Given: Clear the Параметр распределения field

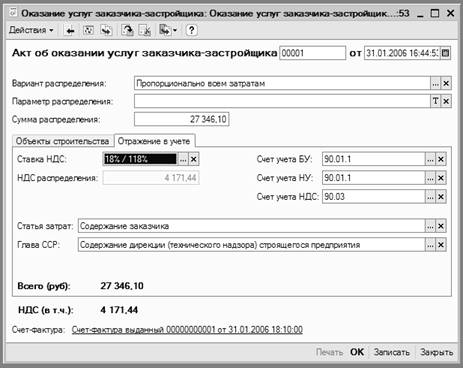Looking at the screenshot, I should click(x=446, y=101).
